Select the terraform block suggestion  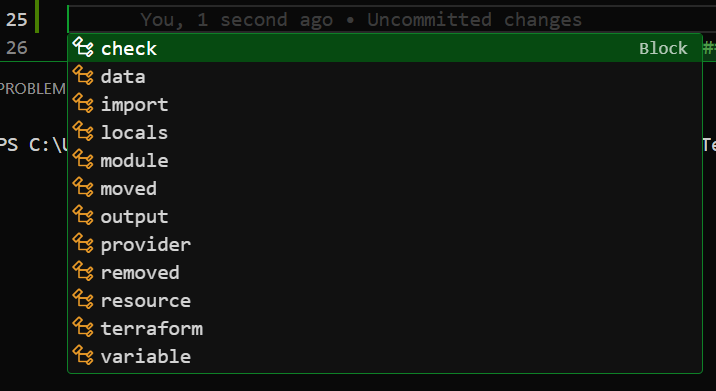pos(384,328)
